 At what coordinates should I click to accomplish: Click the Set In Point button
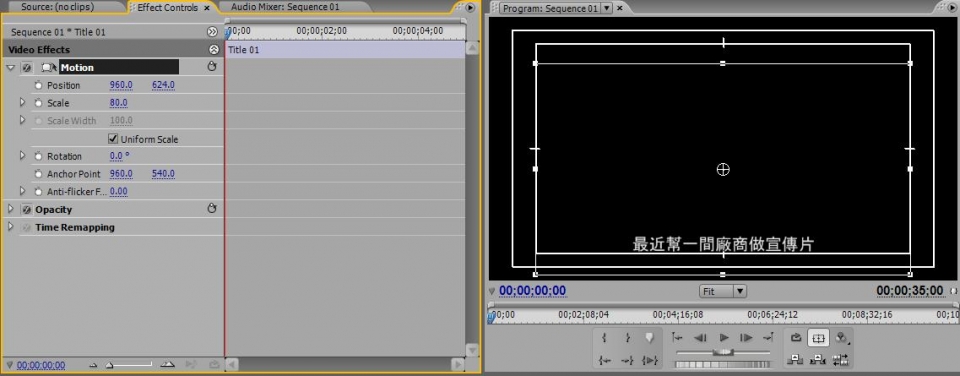(604, 337)
